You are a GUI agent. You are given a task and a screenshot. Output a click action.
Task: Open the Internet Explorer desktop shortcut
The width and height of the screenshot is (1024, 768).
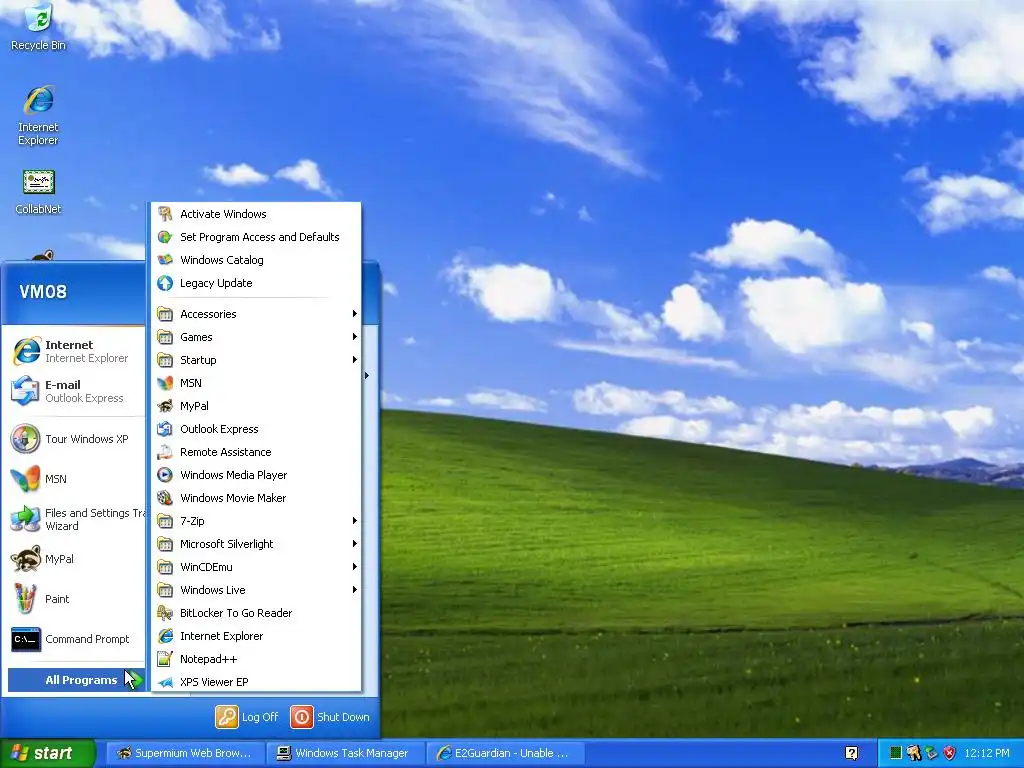coord(39,115)
